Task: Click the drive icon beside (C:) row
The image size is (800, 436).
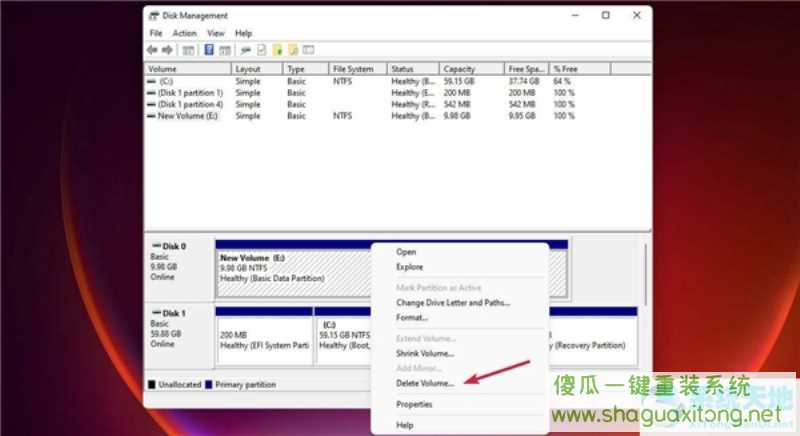Action: [152, 82]
